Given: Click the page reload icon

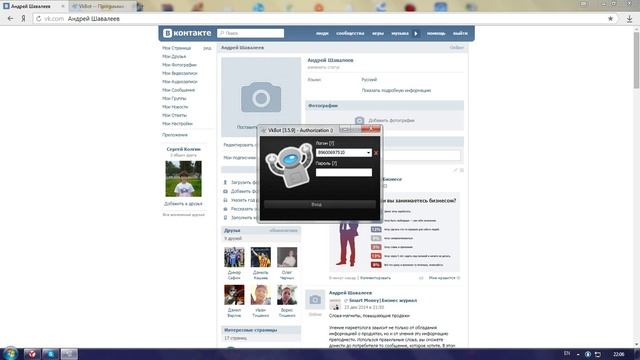Looking at the screenshot, I should coord(39,19).
